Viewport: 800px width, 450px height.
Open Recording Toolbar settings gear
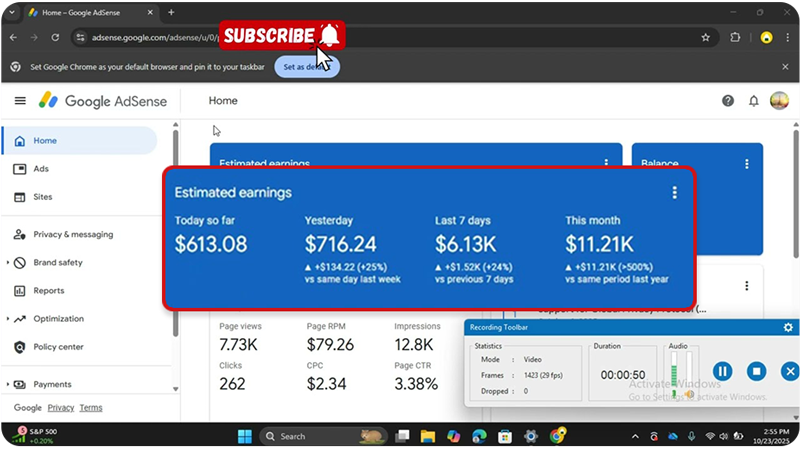click(x=788, y=327)
